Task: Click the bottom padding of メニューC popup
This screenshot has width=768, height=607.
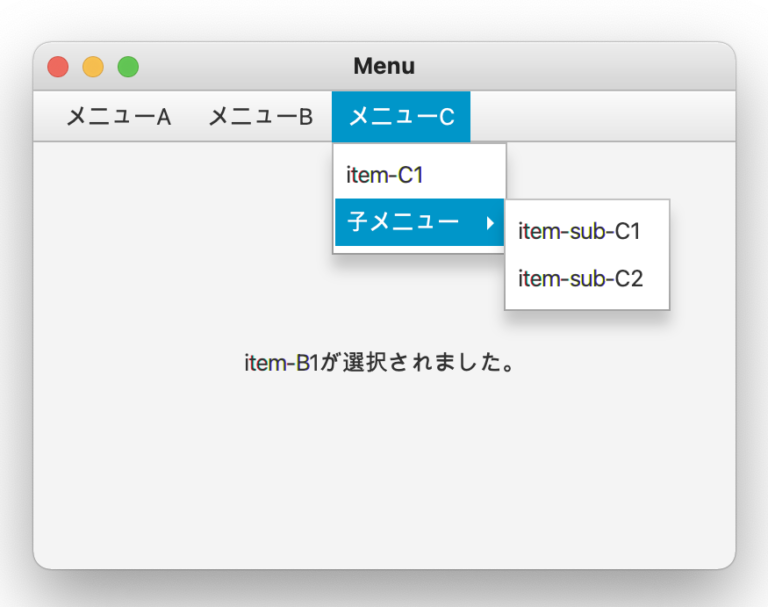Action: (420, 249)
